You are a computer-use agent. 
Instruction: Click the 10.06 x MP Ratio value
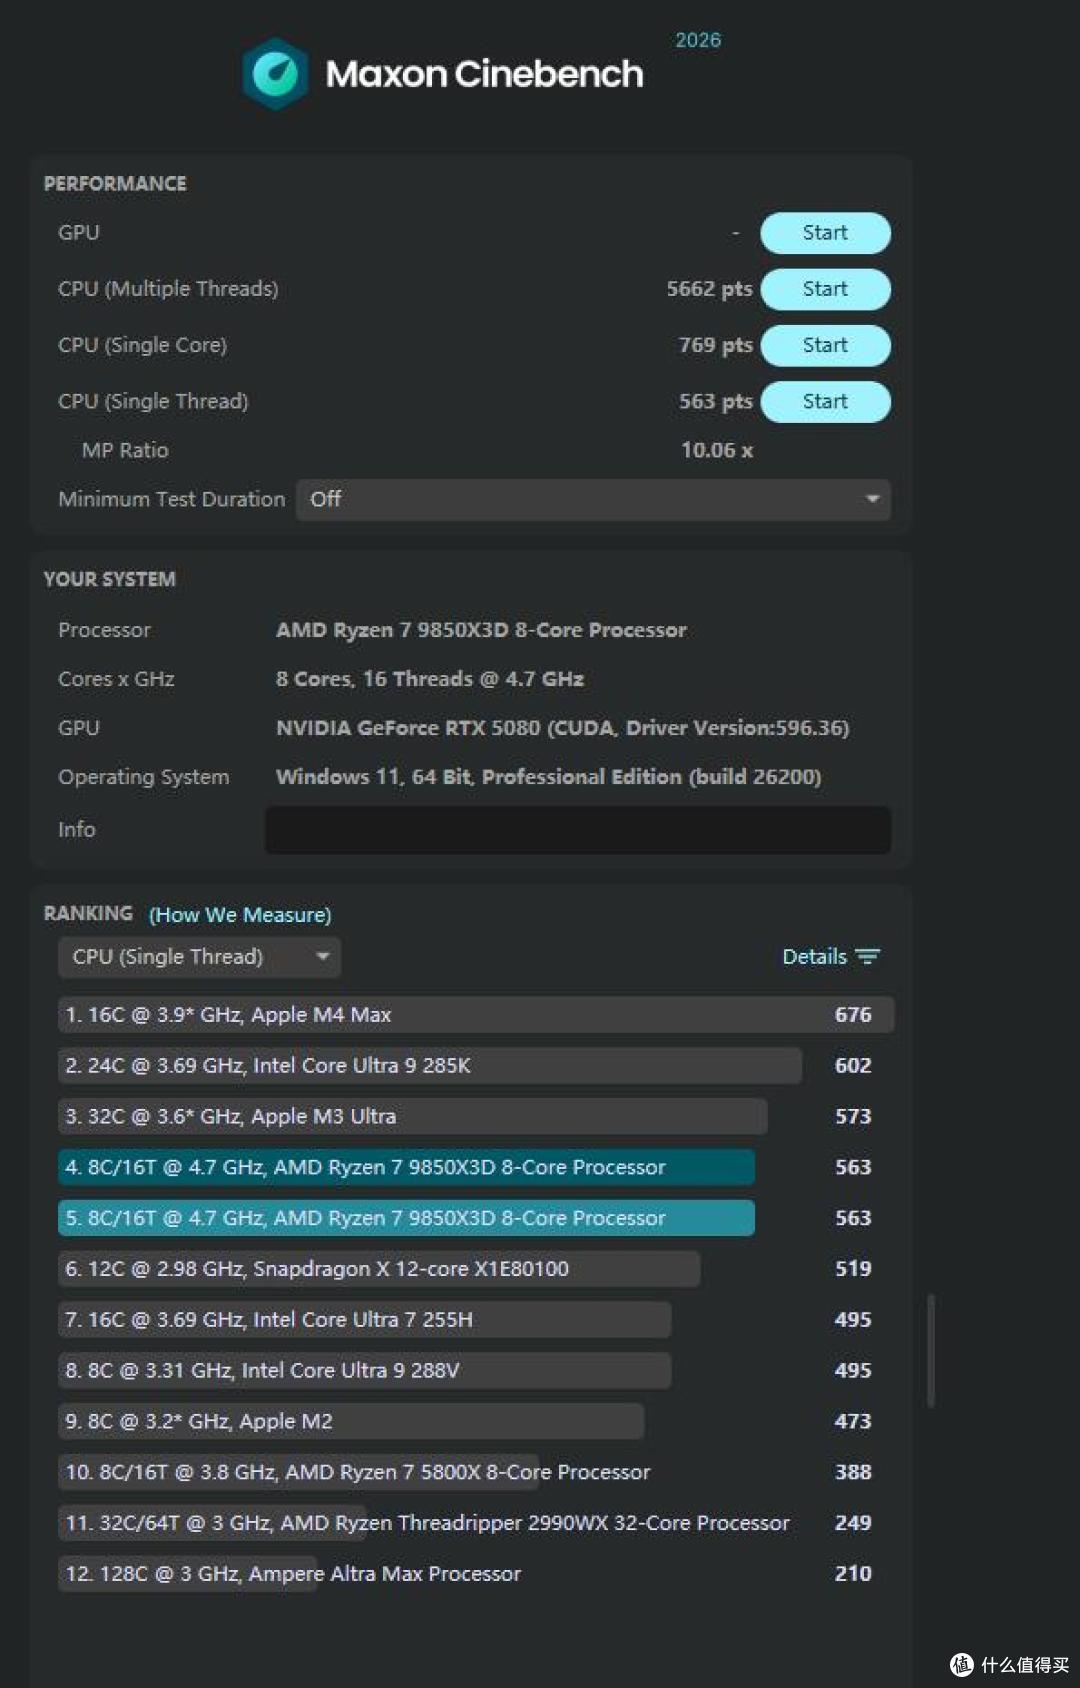[x=717, y=450]
